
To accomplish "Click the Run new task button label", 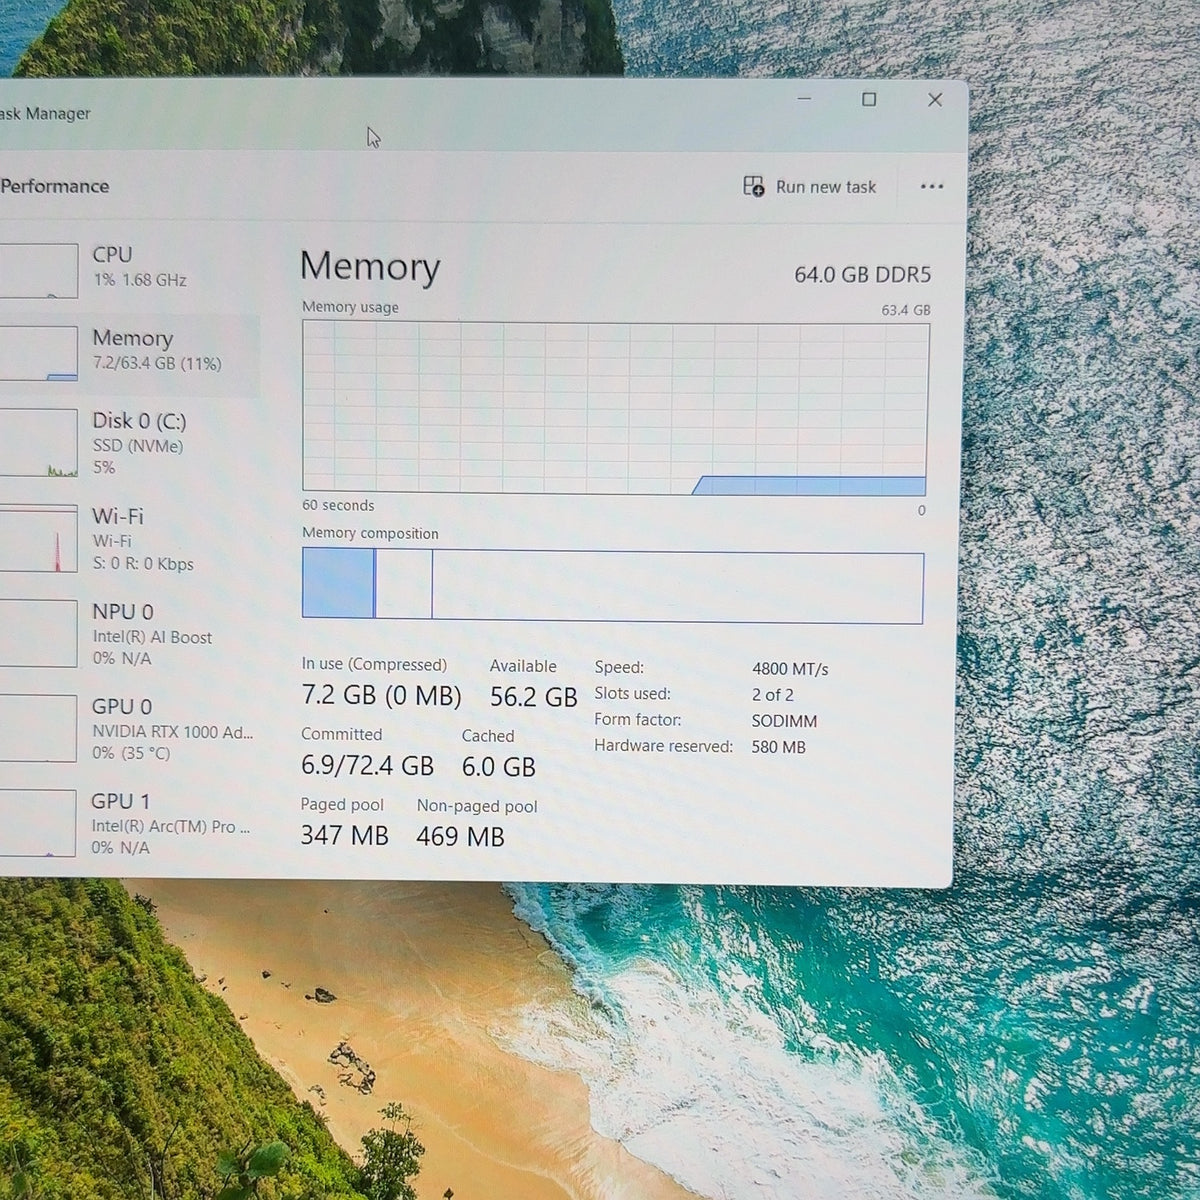I will 826,187.
